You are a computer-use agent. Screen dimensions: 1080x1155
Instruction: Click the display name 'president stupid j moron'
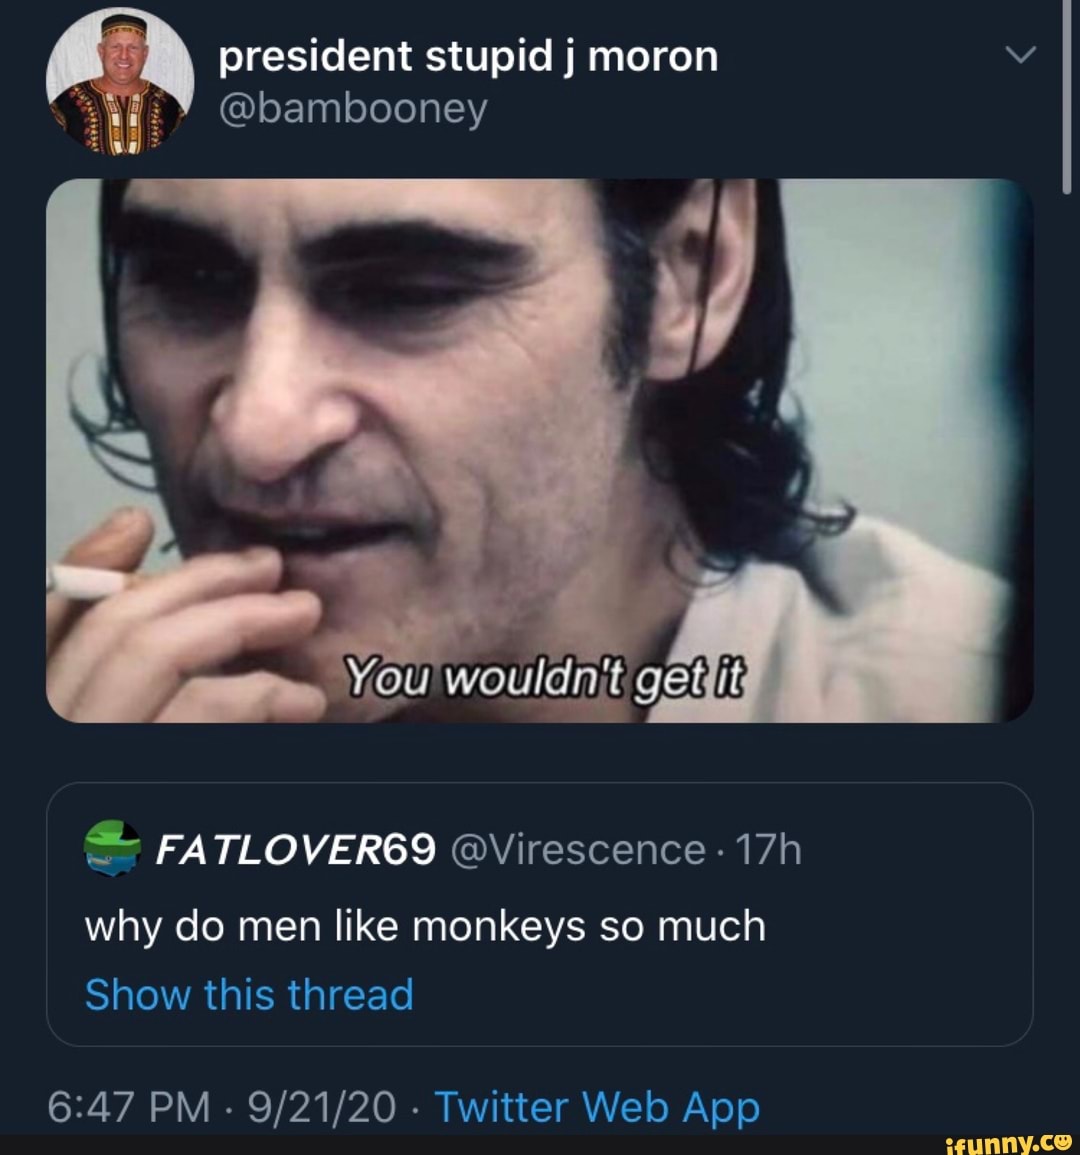coord(468,55)
